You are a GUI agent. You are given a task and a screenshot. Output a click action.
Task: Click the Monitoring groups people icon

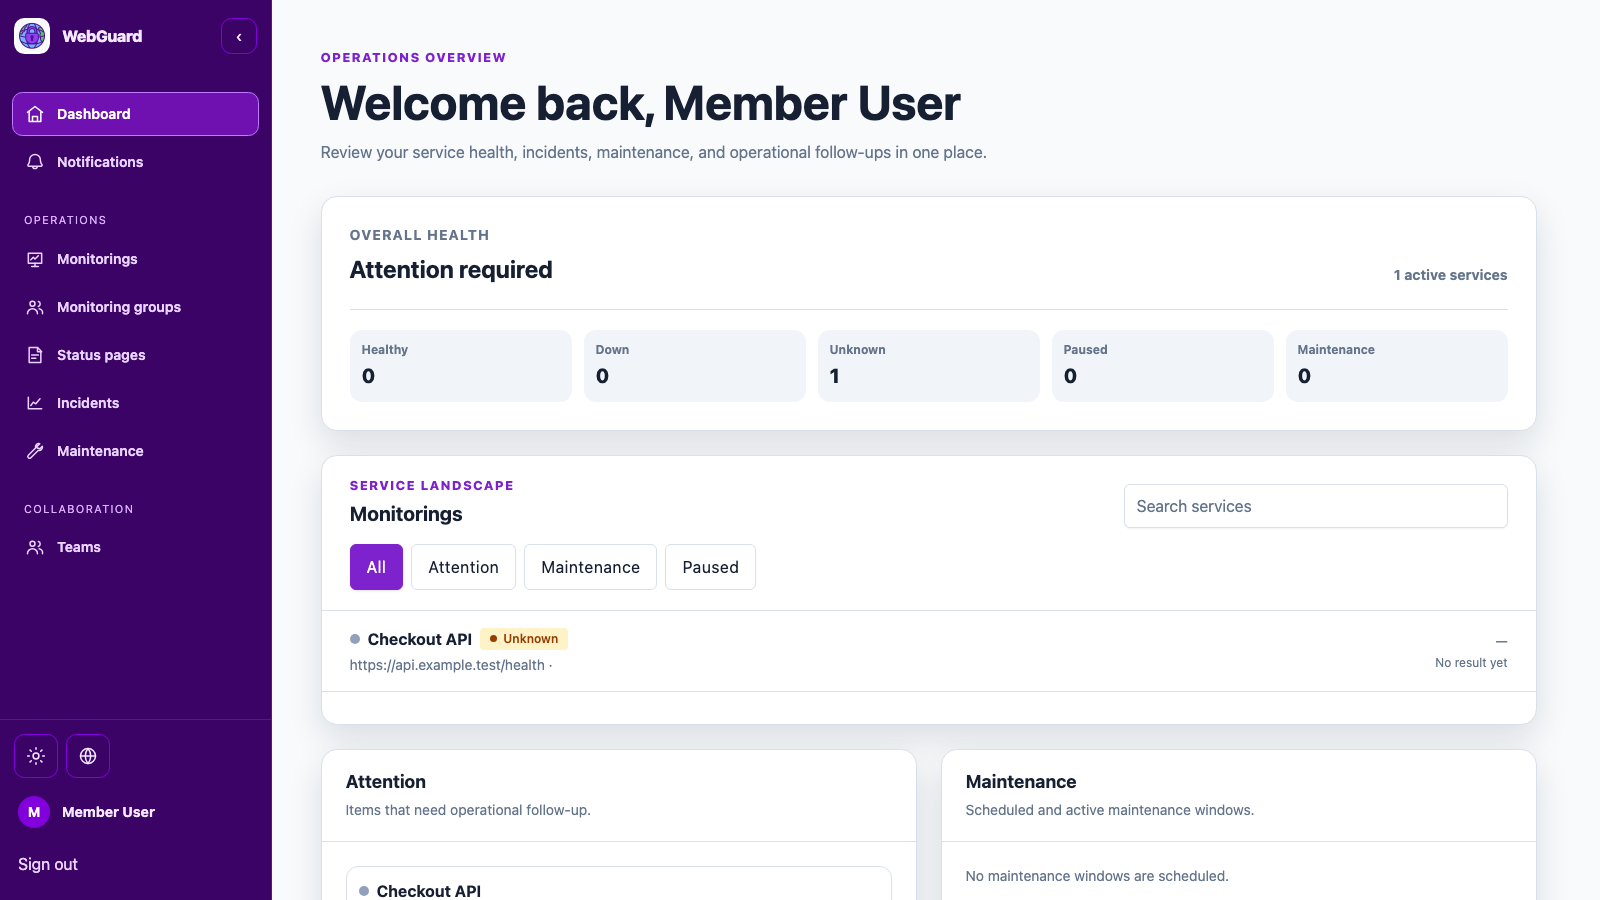point(35,307)
